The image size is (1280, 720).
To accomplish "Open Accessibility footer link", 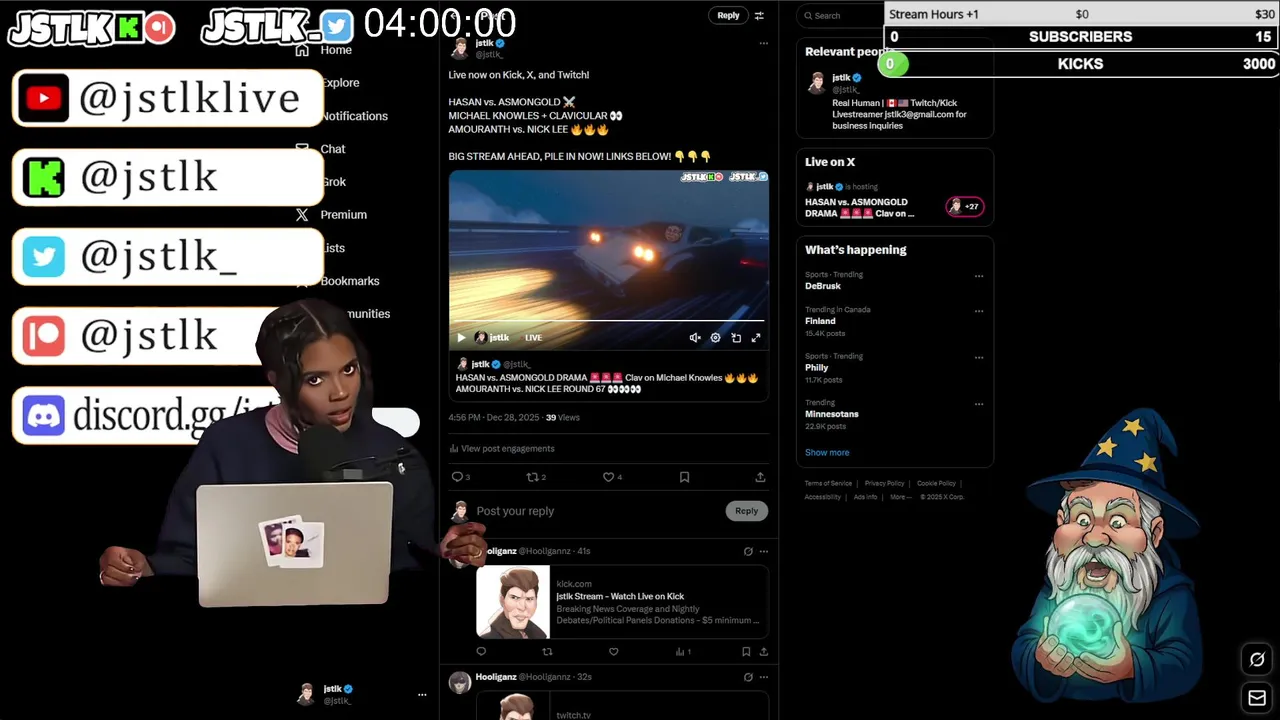I will (823, 497).
